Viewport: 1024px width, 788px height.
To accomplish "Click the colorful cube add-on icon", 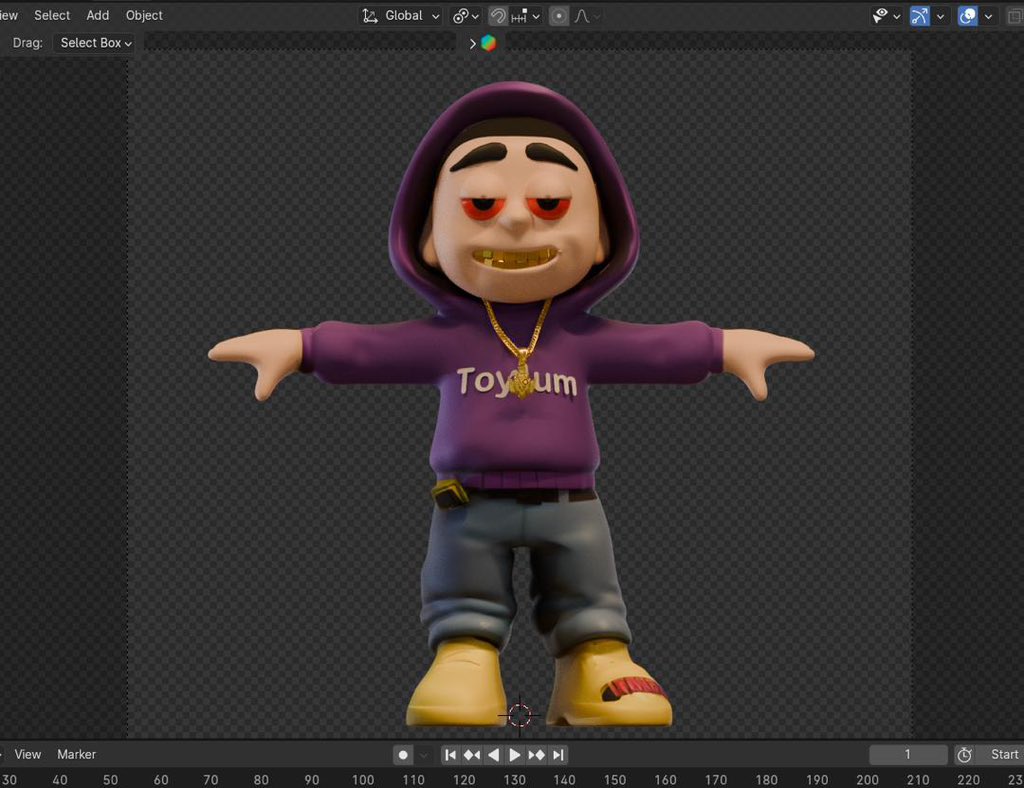I will click(x=488, y=43).
